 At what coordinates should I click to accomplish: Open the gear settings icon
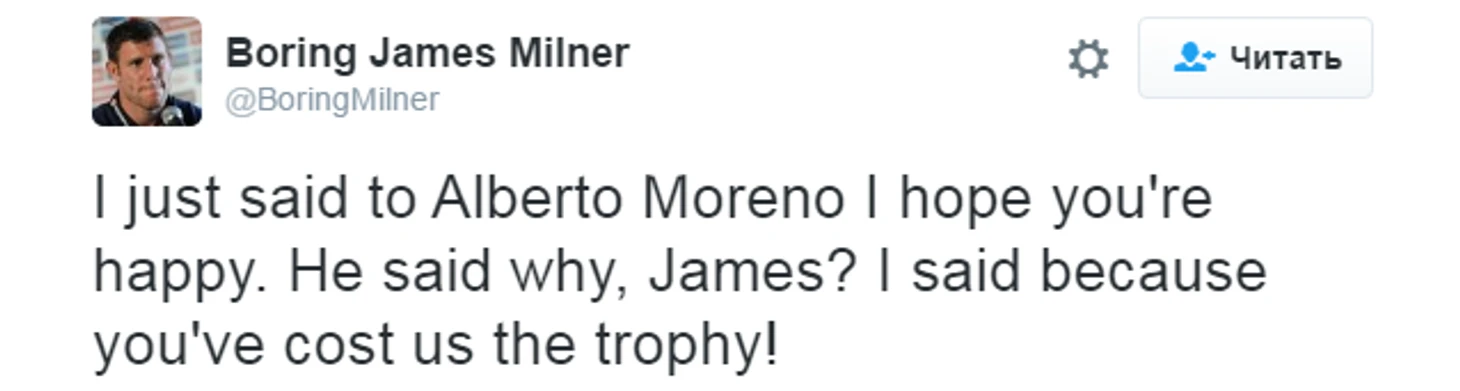[x=1088, y=59]
